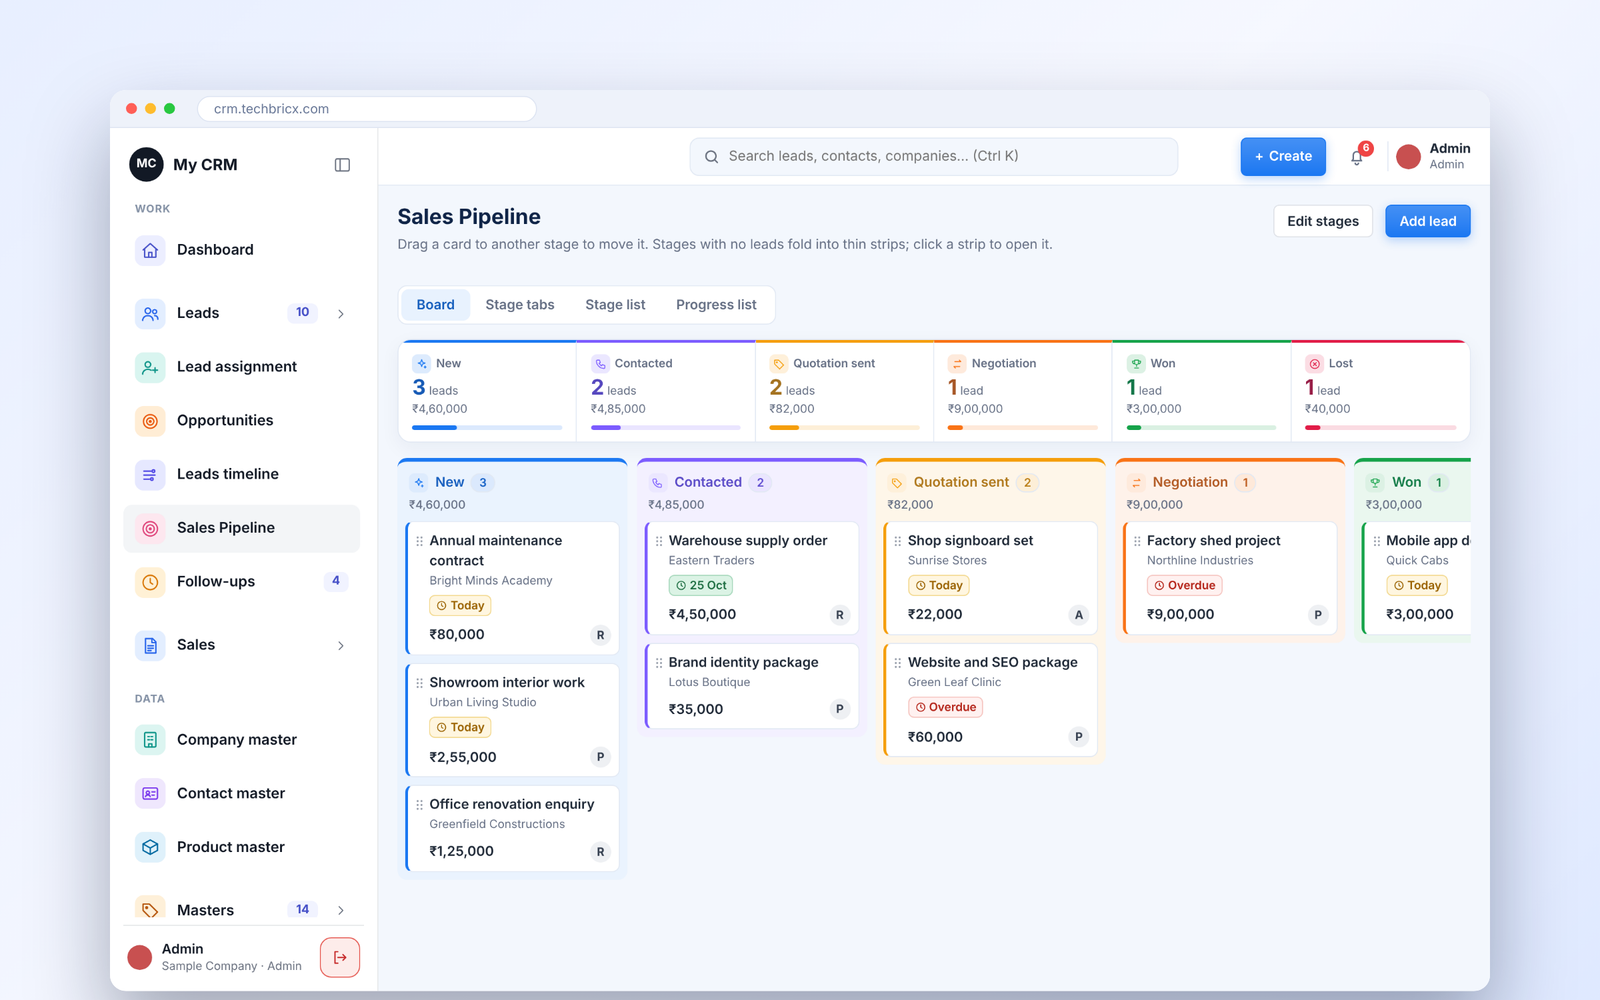Click the Follow-ups count badge 4

tap(336, 581)
